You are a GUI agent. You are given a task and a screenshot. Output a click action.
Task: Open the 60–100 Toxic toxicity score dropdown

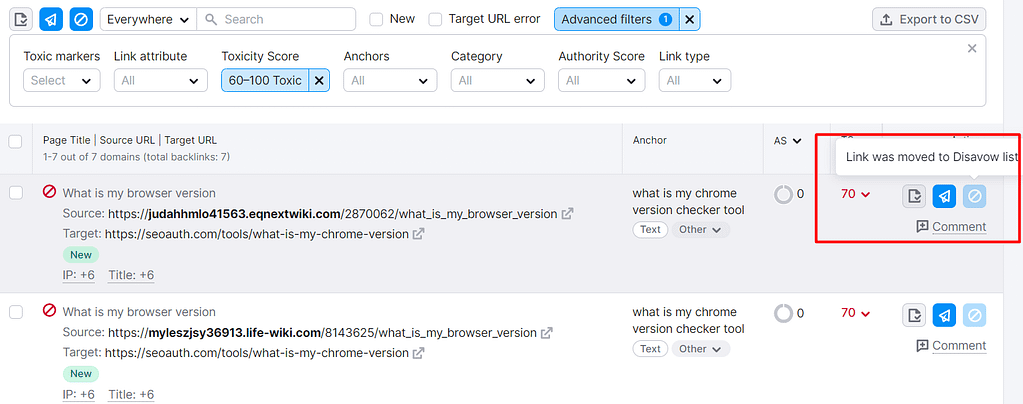(x=265, y=80)
